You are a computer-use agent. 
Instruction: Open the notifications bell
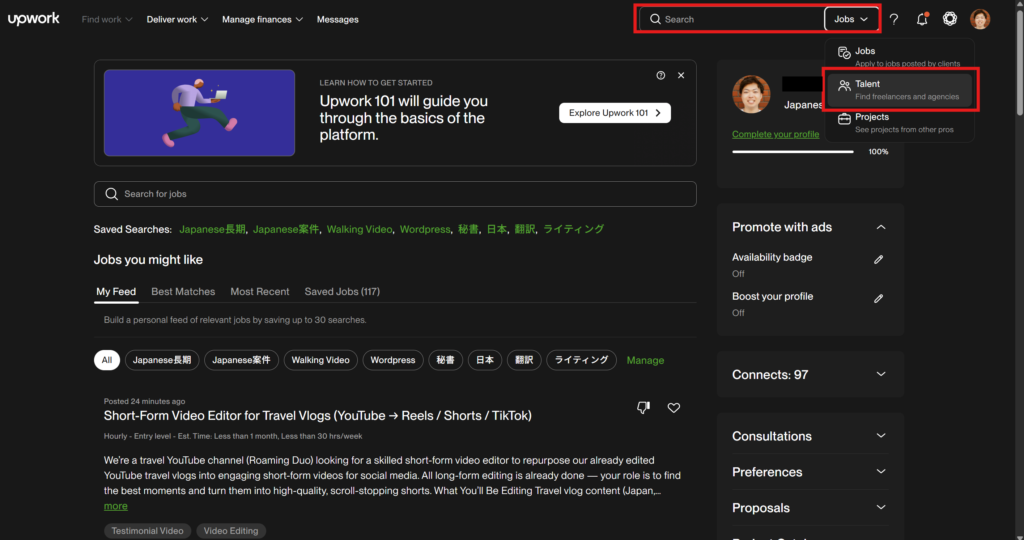point(922,19)
